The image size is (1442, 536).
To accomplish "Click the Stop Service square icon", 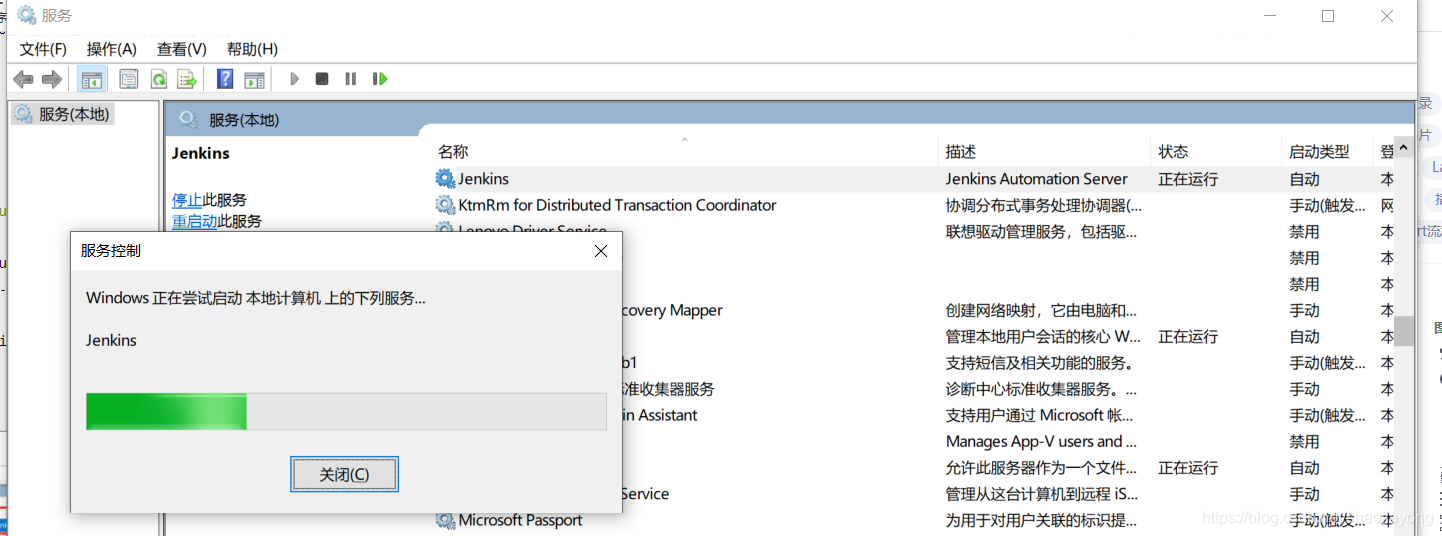I will [322, 79].
